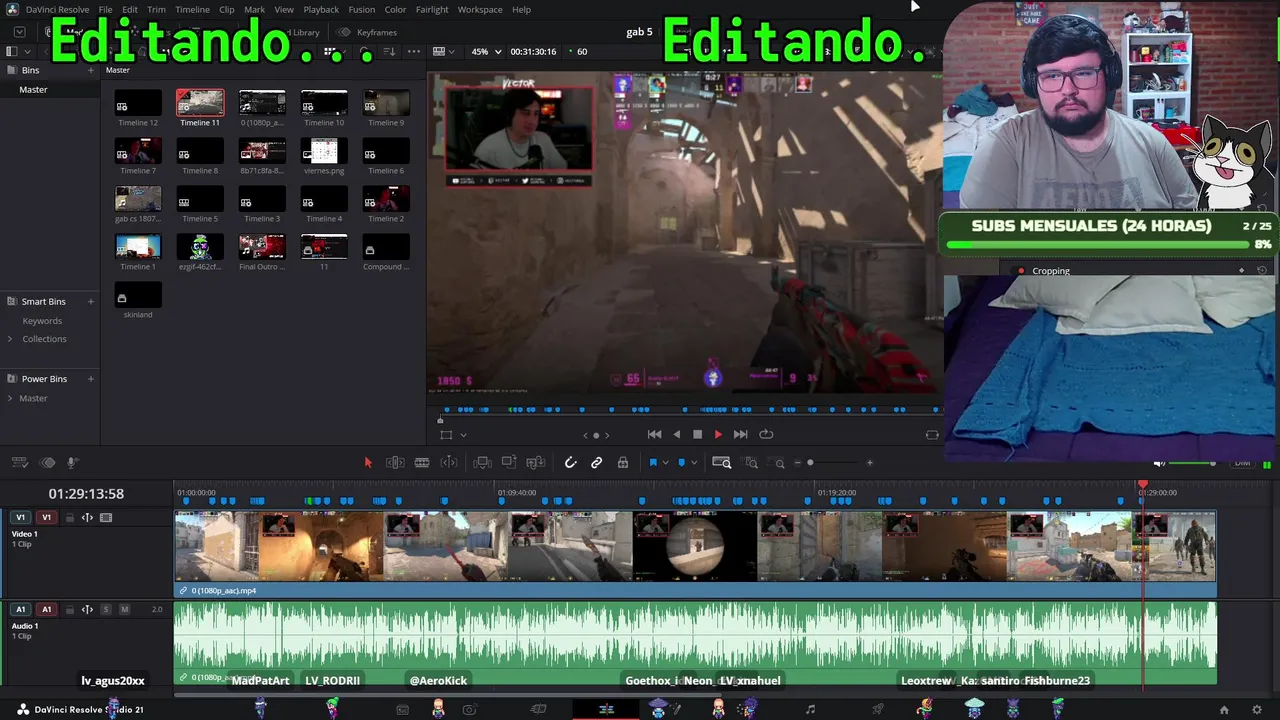Toggle Loop playback

pos(766,434)
